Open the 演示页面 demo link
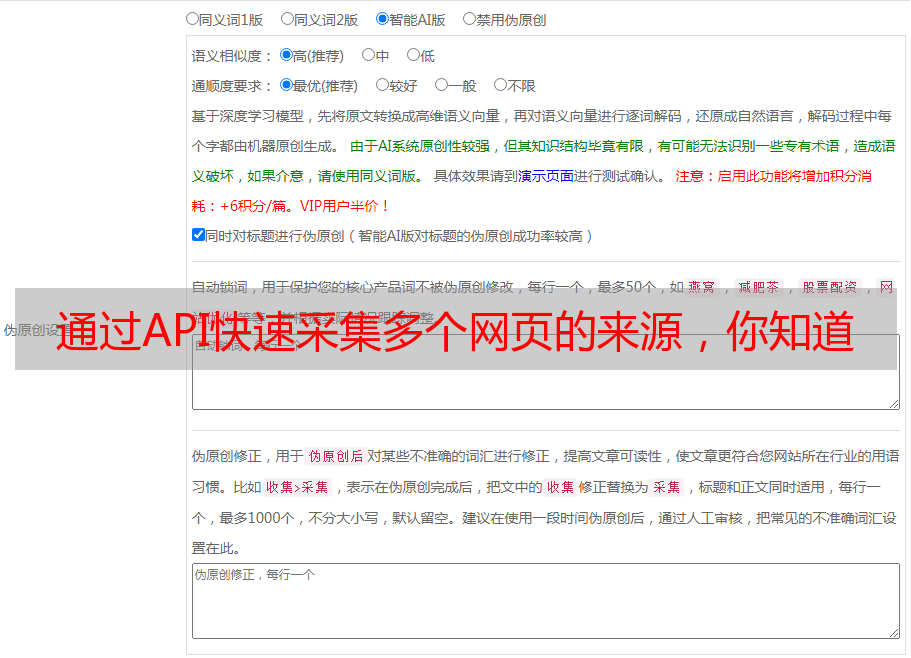The image size is (911, 658). pyautogui.click(x=546, y=176)
